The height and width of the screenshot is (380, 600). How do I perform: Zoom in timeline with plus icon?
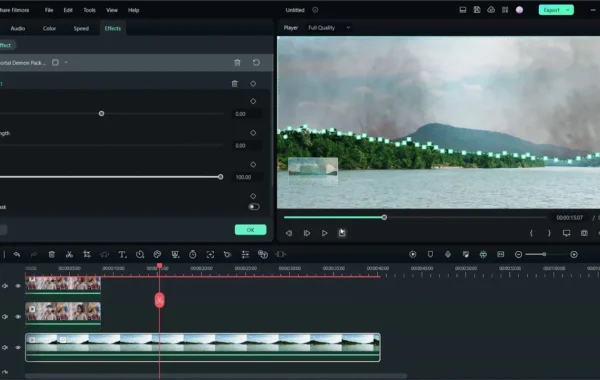574,254
